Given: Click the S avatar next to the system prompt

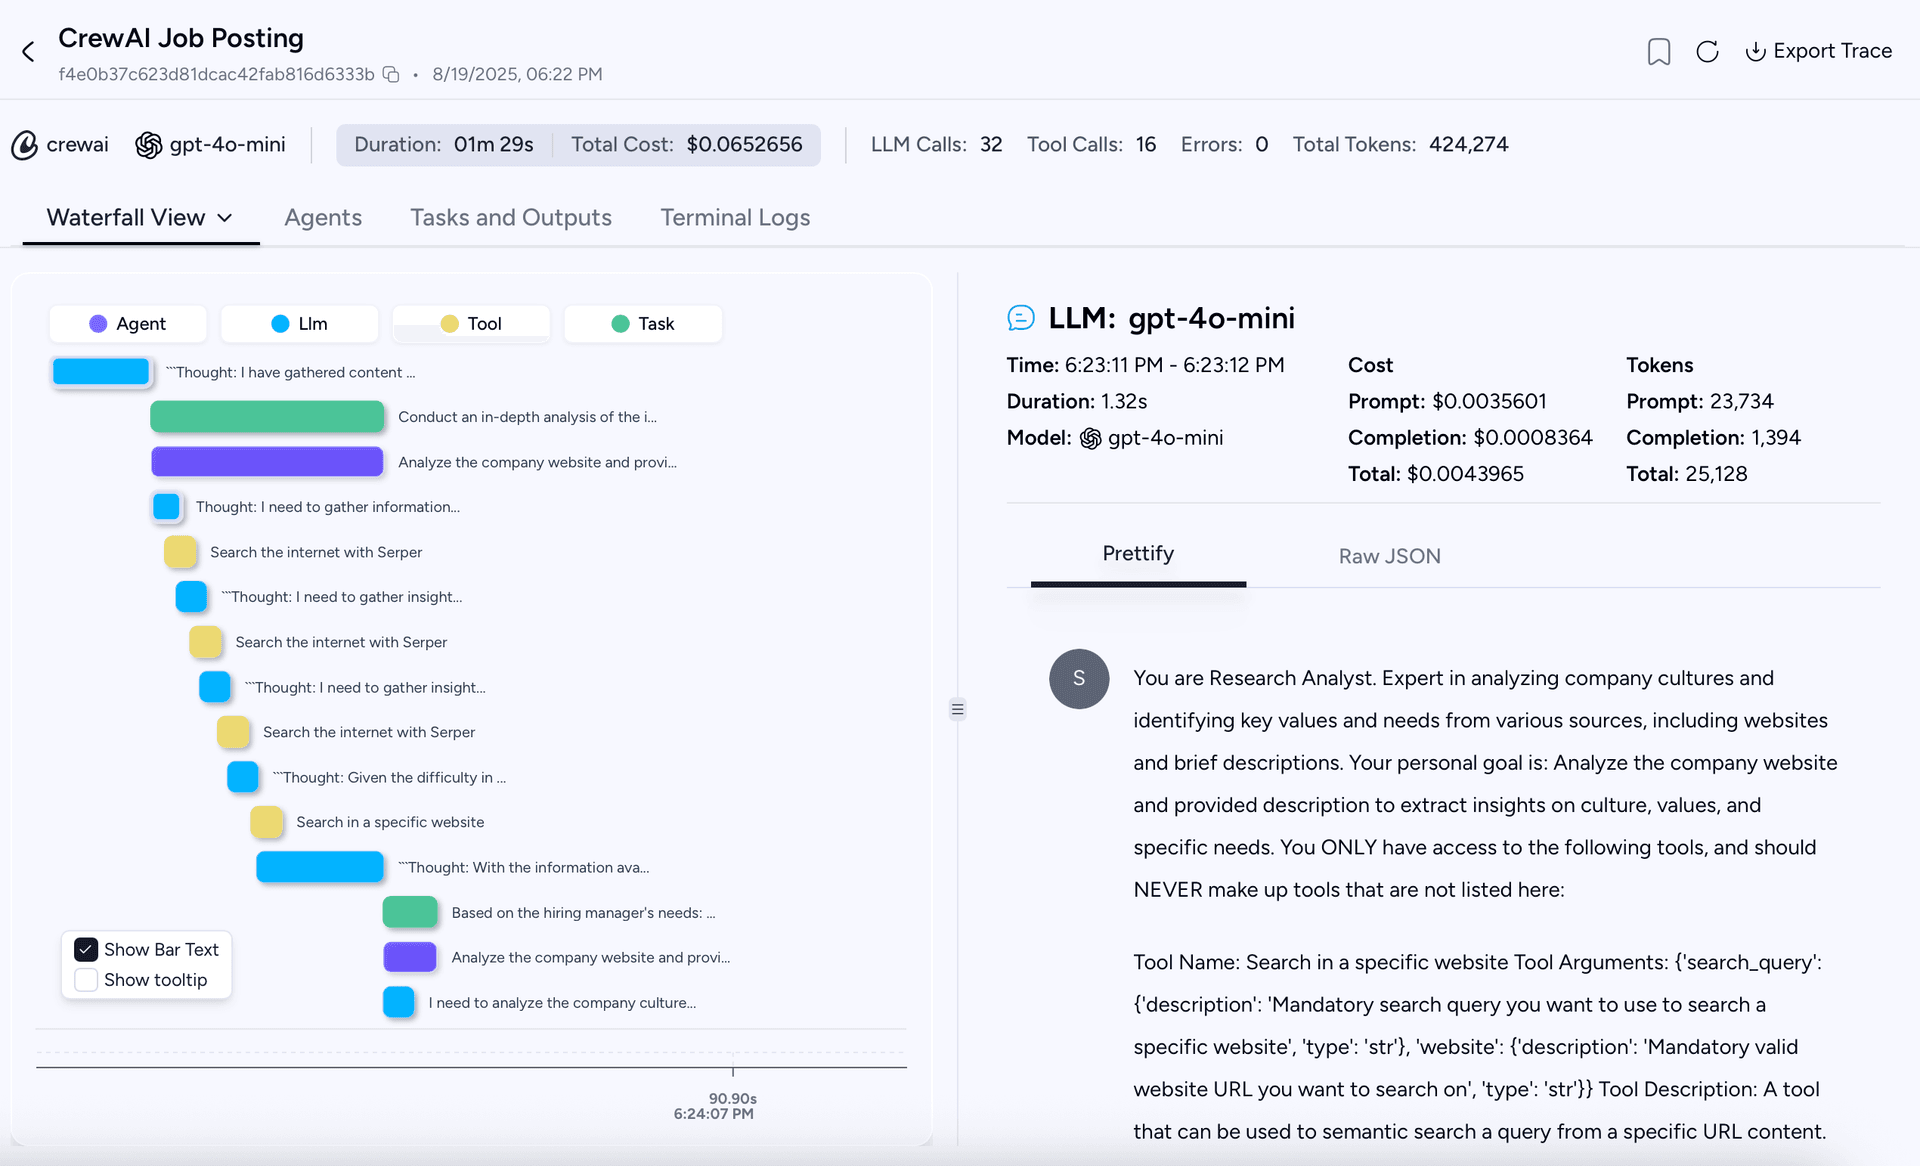Looking at the screenshot, I should pyautogui.click(x=1079, y=678).
